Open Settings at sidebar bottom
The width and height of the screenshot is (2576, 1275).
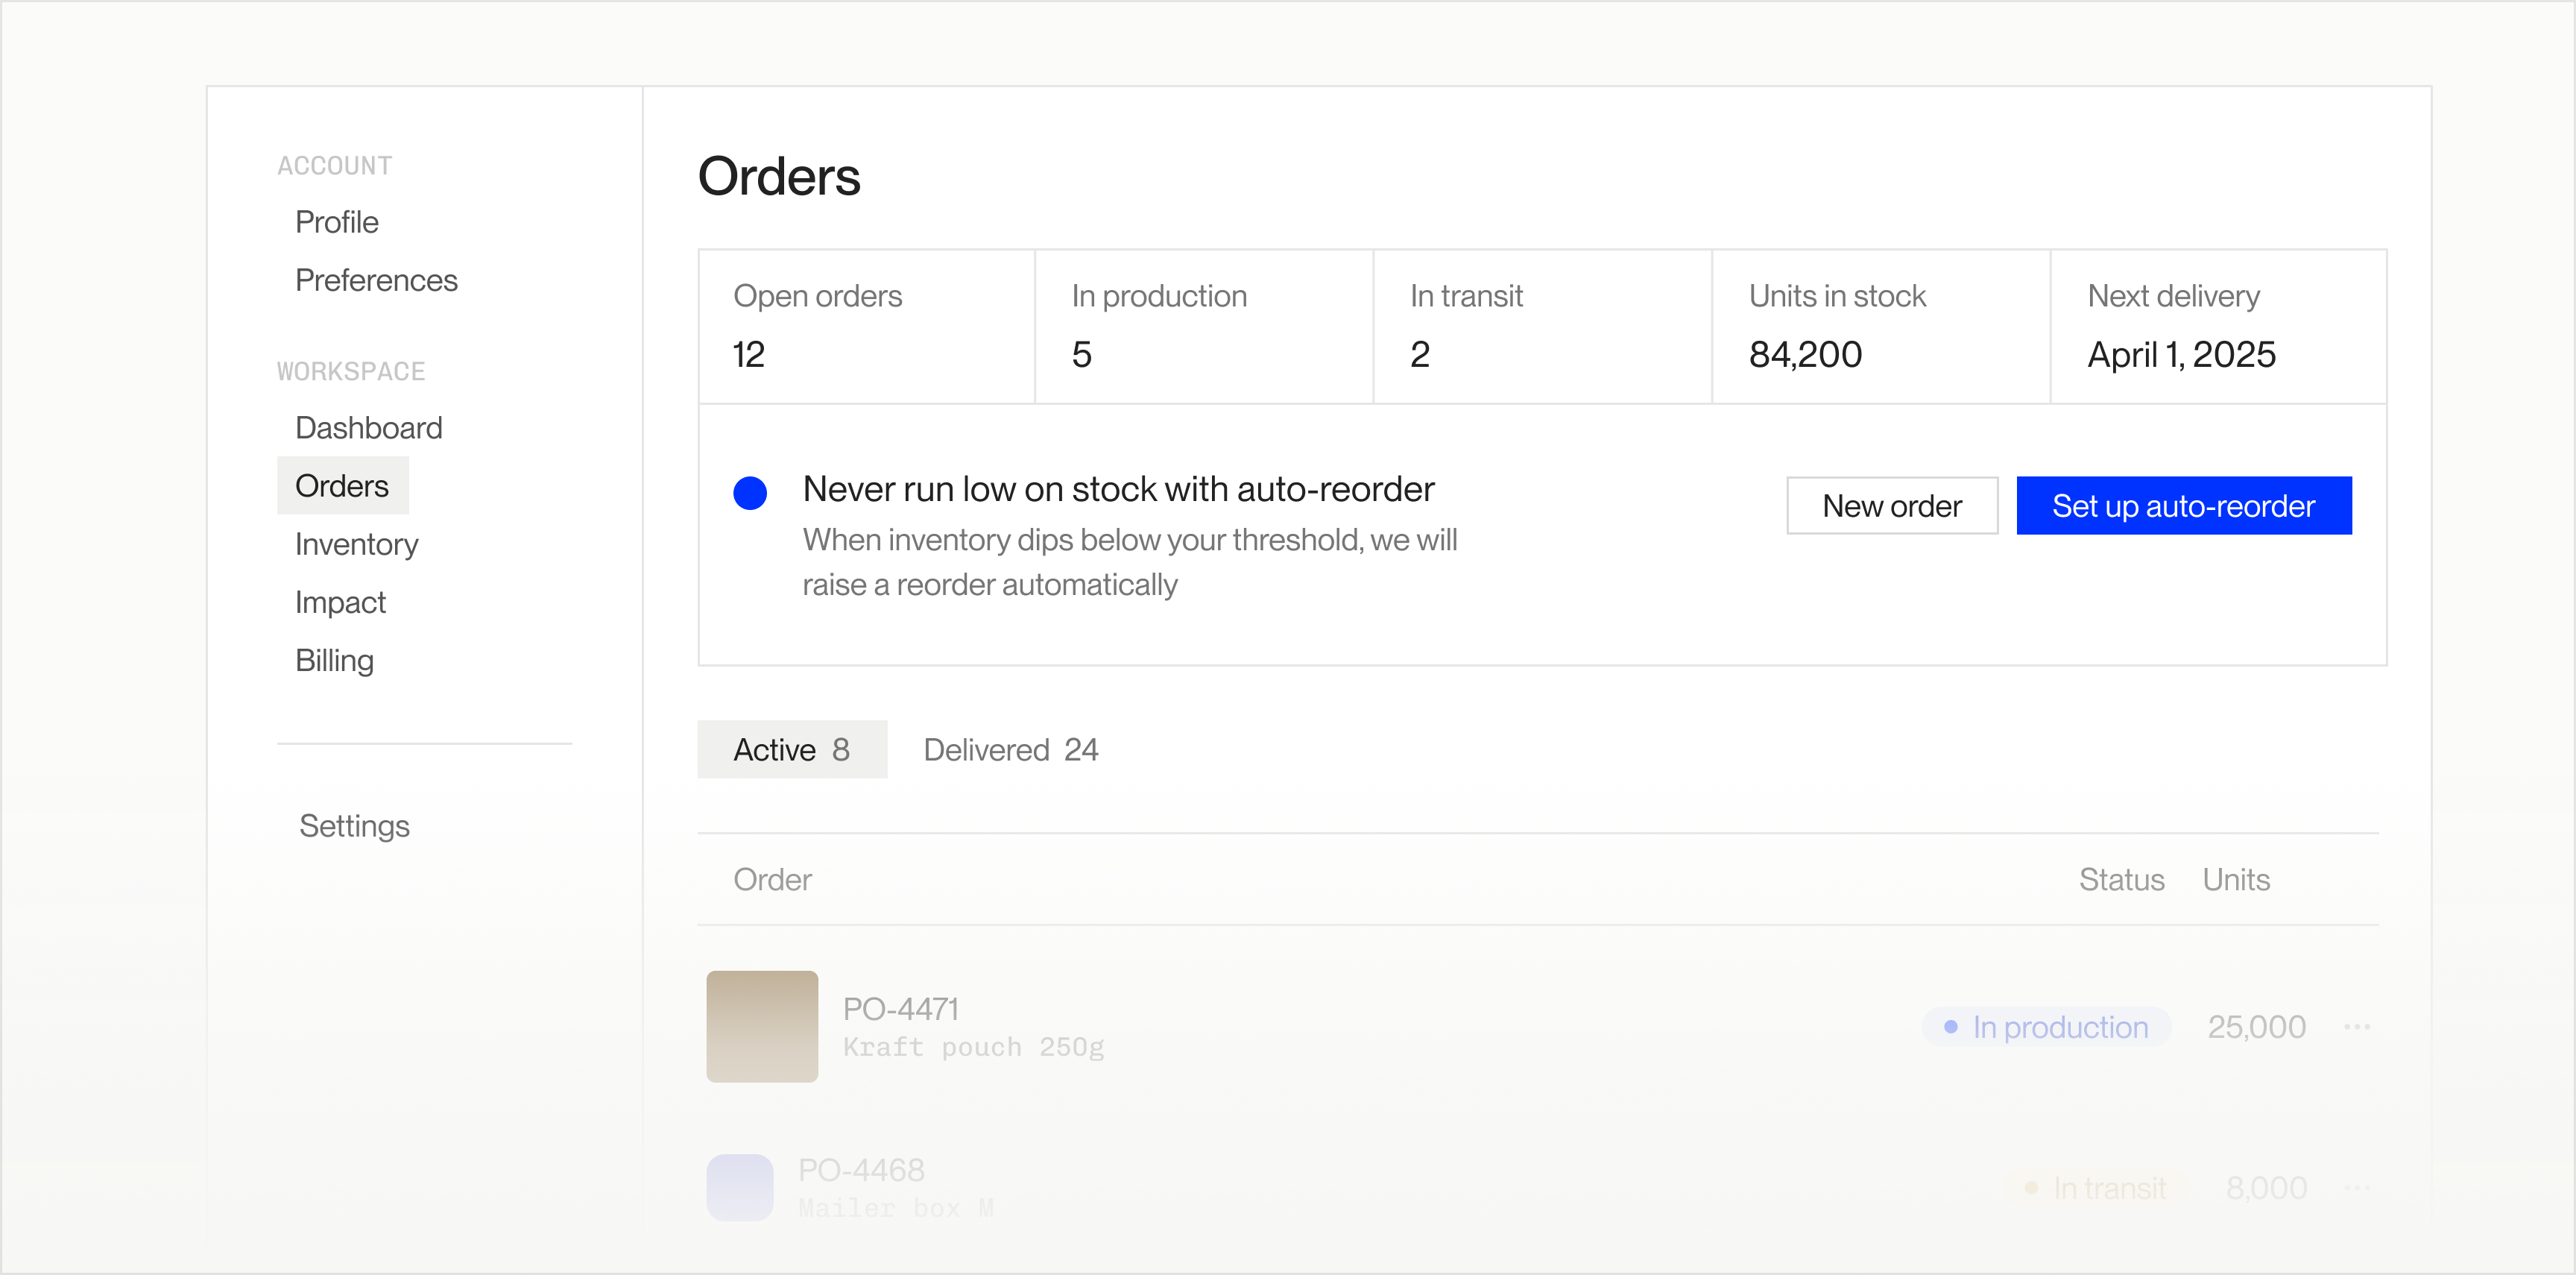[x=354, y=826]
